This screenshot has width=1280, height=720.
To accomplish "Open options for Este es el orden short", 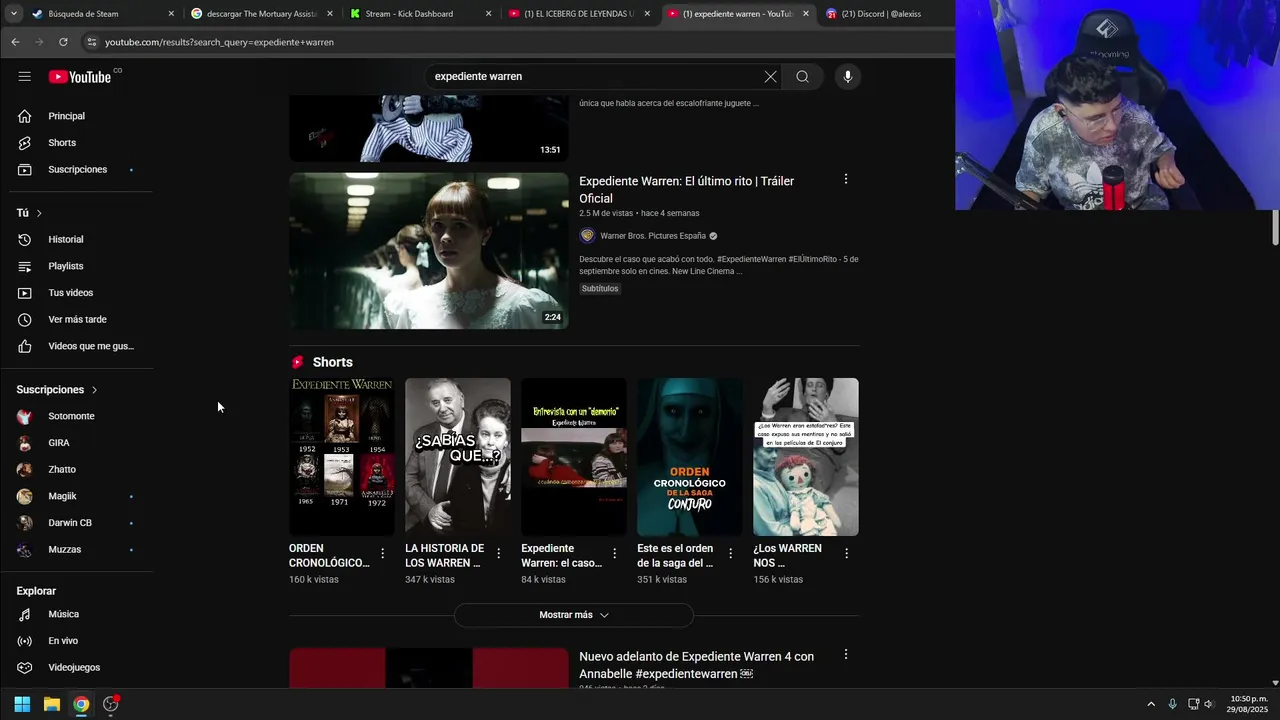I will (x=730, y=553).
